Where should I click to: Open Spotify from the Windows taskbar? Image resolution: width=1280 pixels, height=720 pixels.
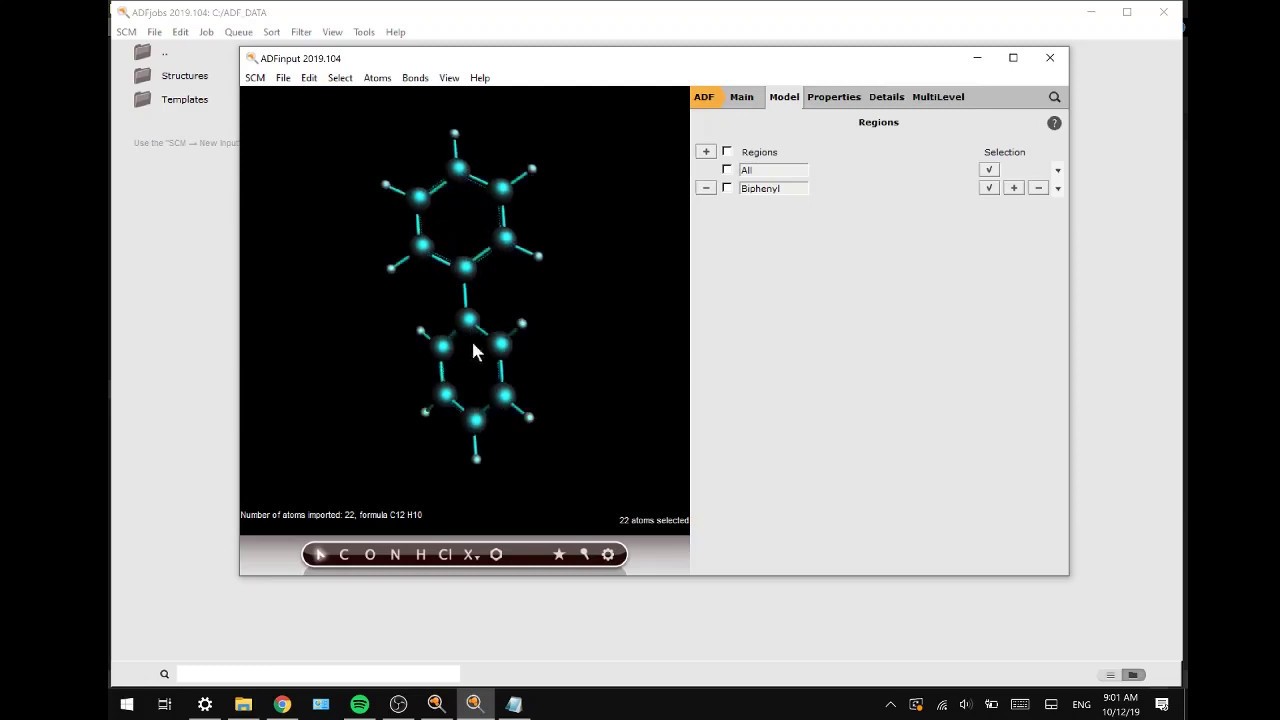[360, 704]
